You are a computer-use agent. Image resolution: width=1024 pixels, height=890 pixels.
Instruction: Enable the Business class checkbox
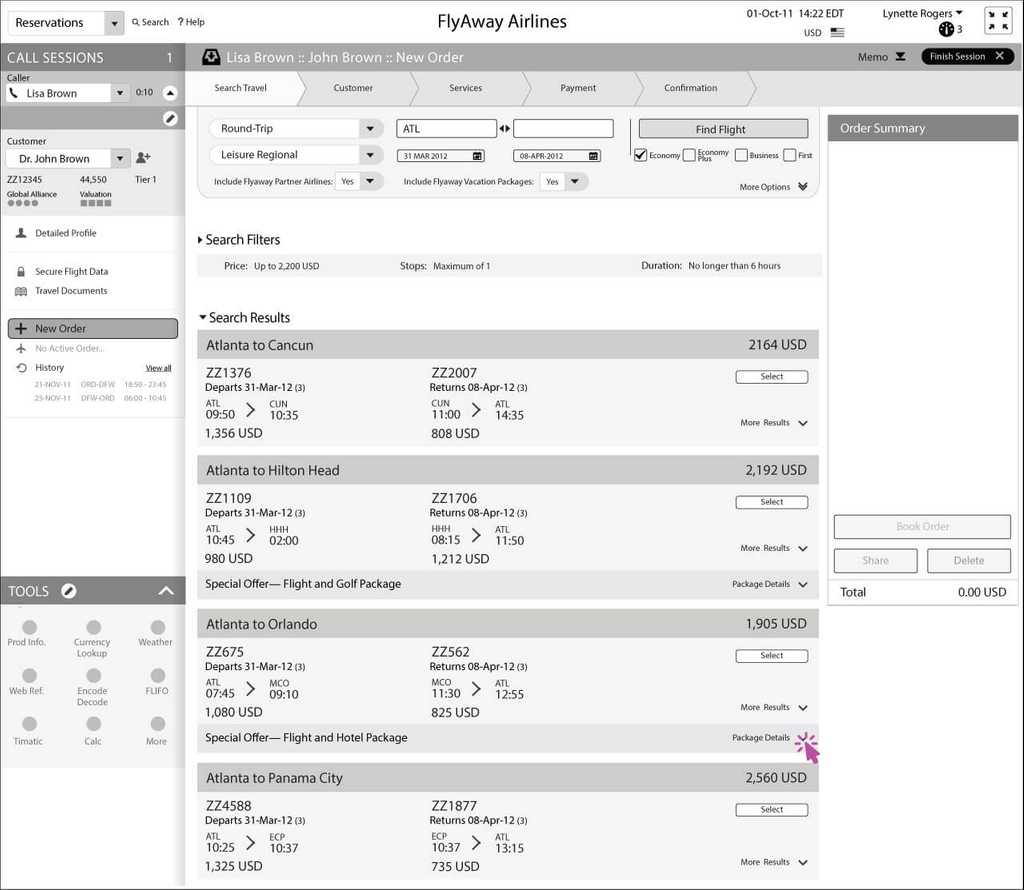pyautogui.click(x=741, y=155)
